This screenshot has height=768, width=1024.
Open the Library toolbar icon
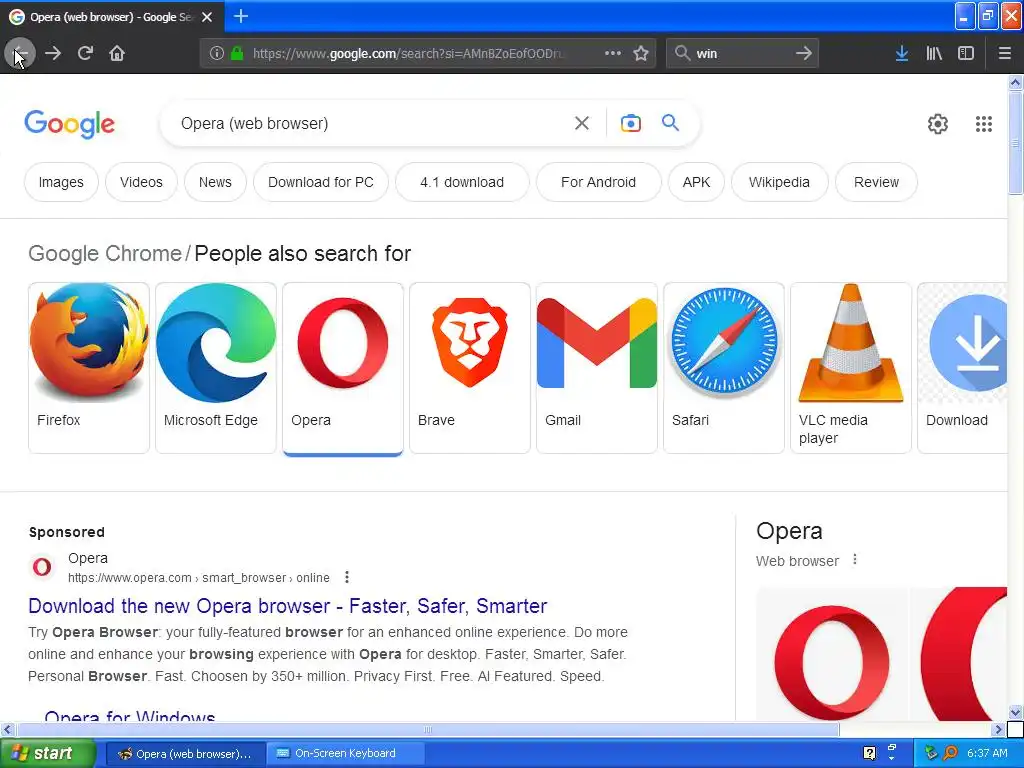click(x=934, y=54)
